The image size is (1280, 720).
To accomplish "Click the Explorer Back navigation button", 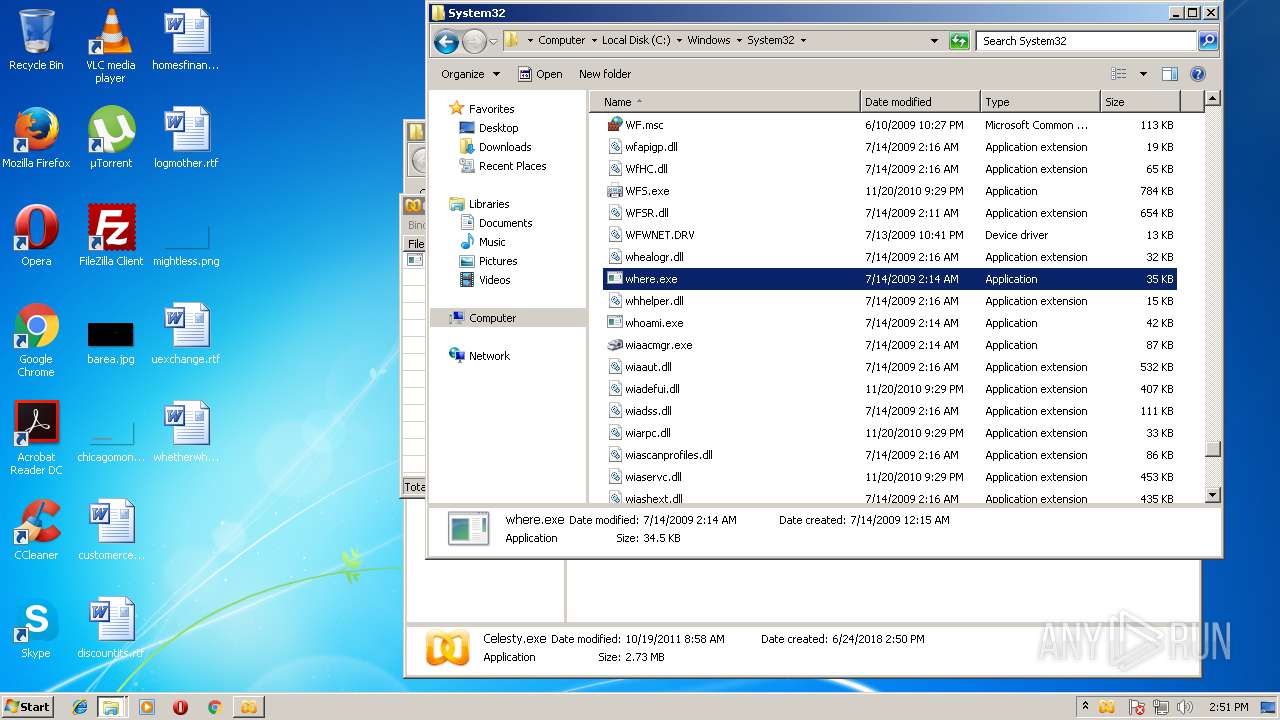I will 446,41.
